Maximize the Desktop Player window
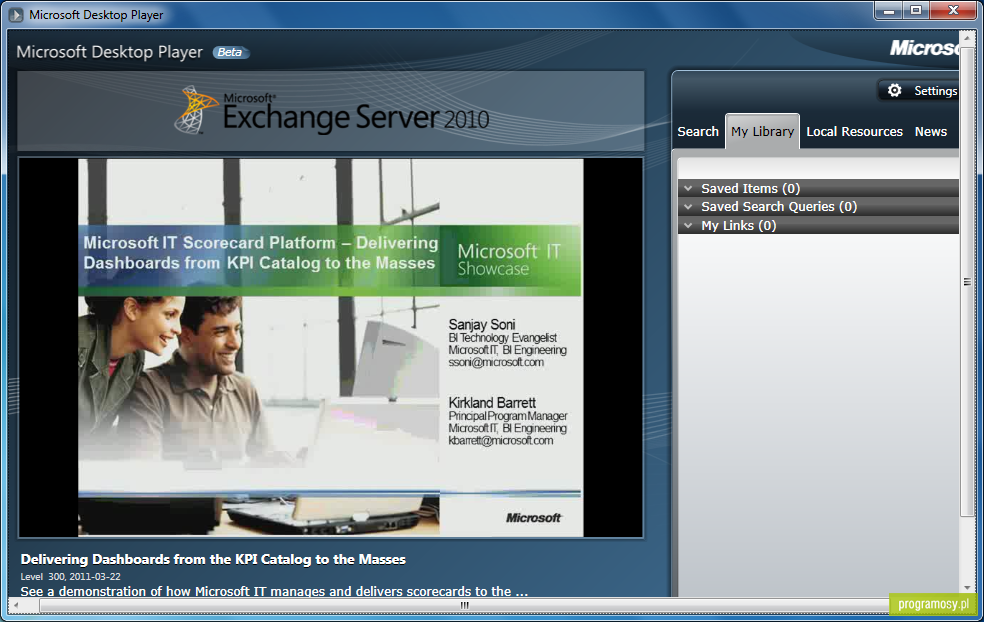Image resolution: width=984 pixels, height=622 pixels. [x=916, y=11]
